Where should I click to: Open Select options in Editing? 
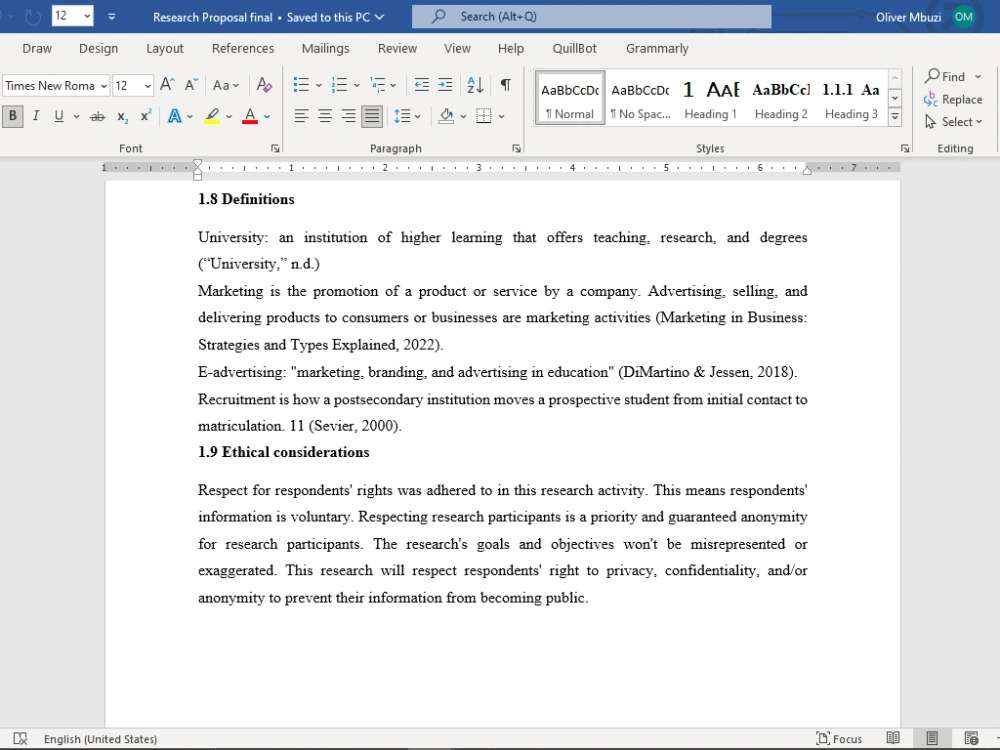(x=953, y=122)
